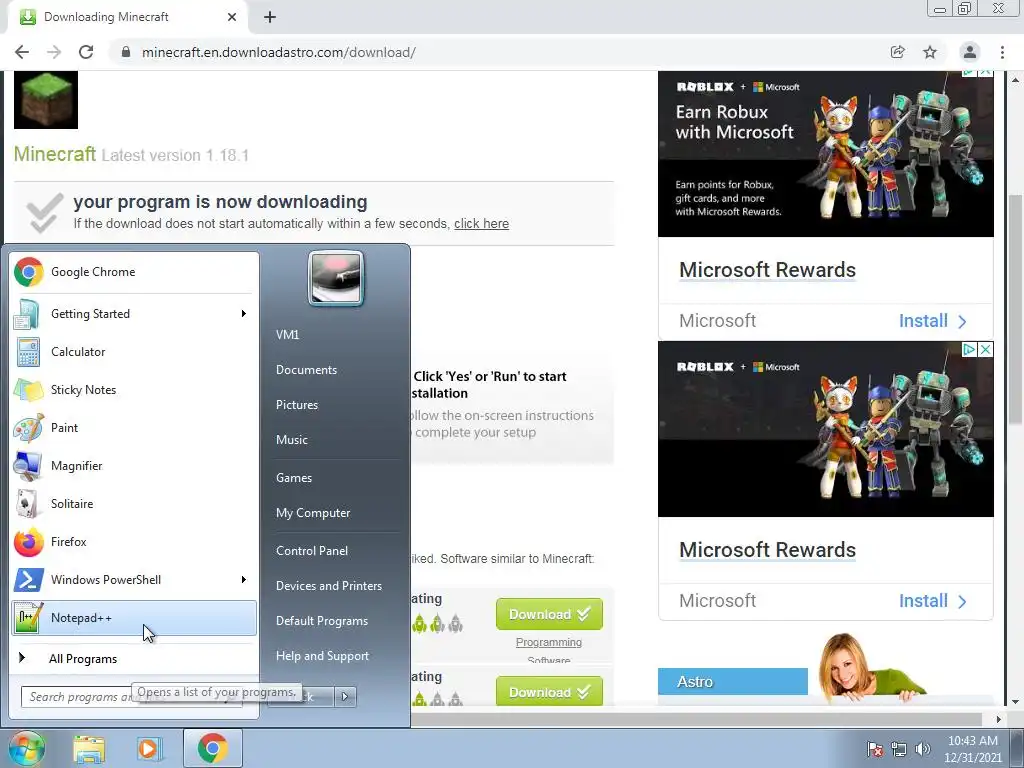Click Install in top Microsoft Rewards ad
1024x768 pixels.
point(933,321)
